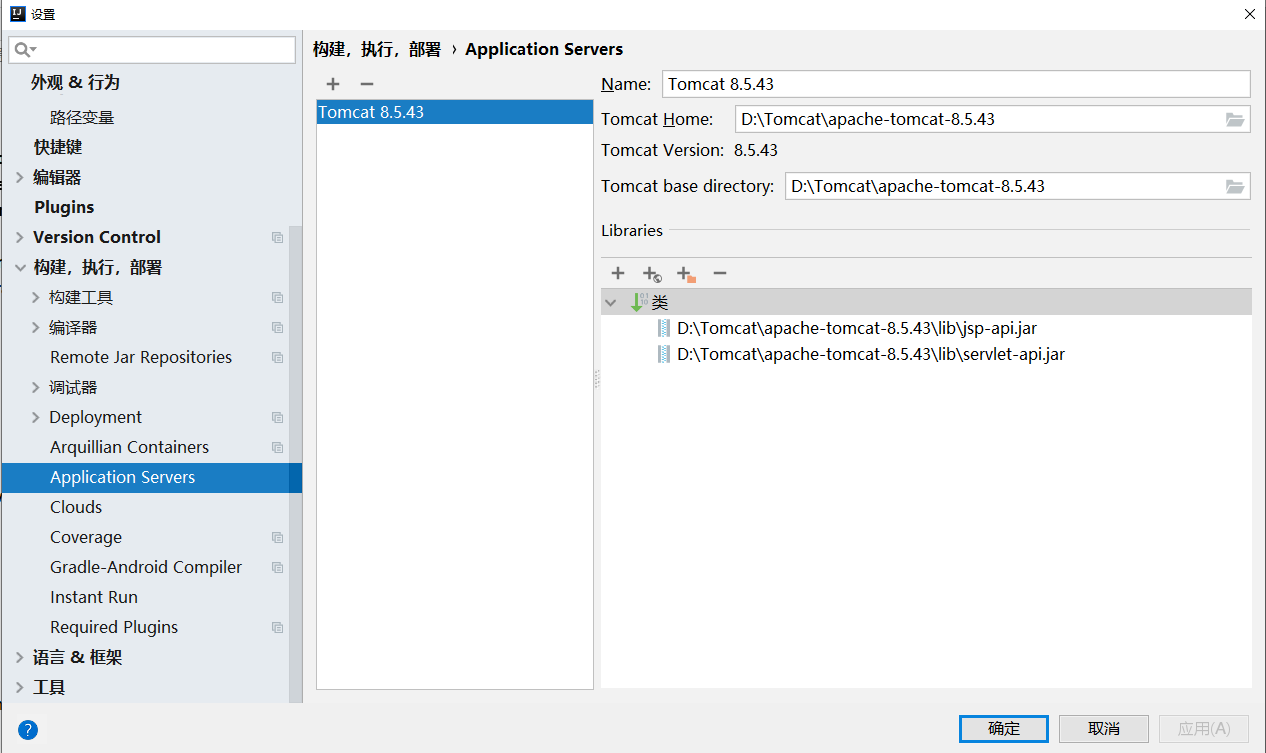
Task: Click project-level icon beside Arquillian Containers
Action: coord(277,448)
